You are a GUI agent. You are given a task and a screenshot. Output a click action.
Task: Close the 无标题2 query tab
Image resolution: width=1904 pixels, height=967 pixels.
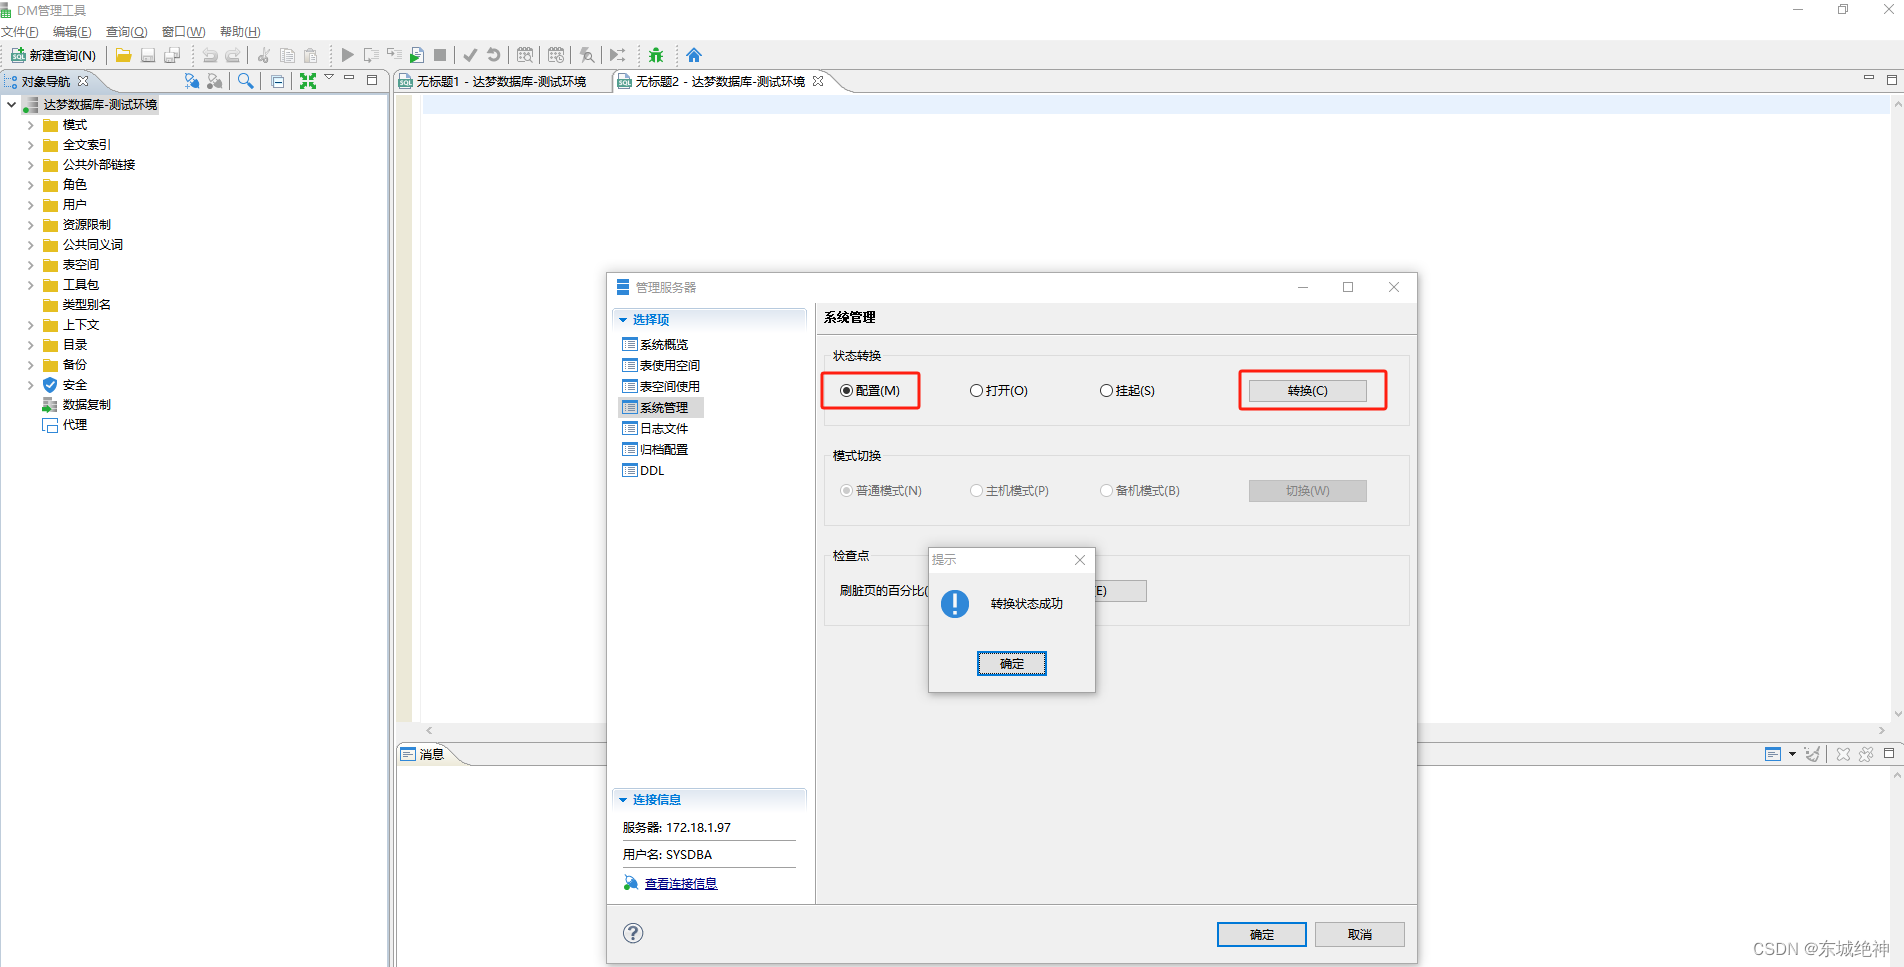click(818, 81)
